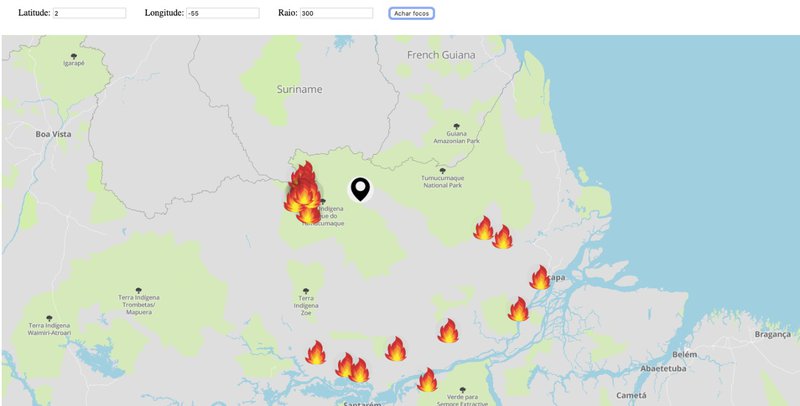800x406 pixels.
Task: Click the Boa Vista city label
Action: pos(56,133)
